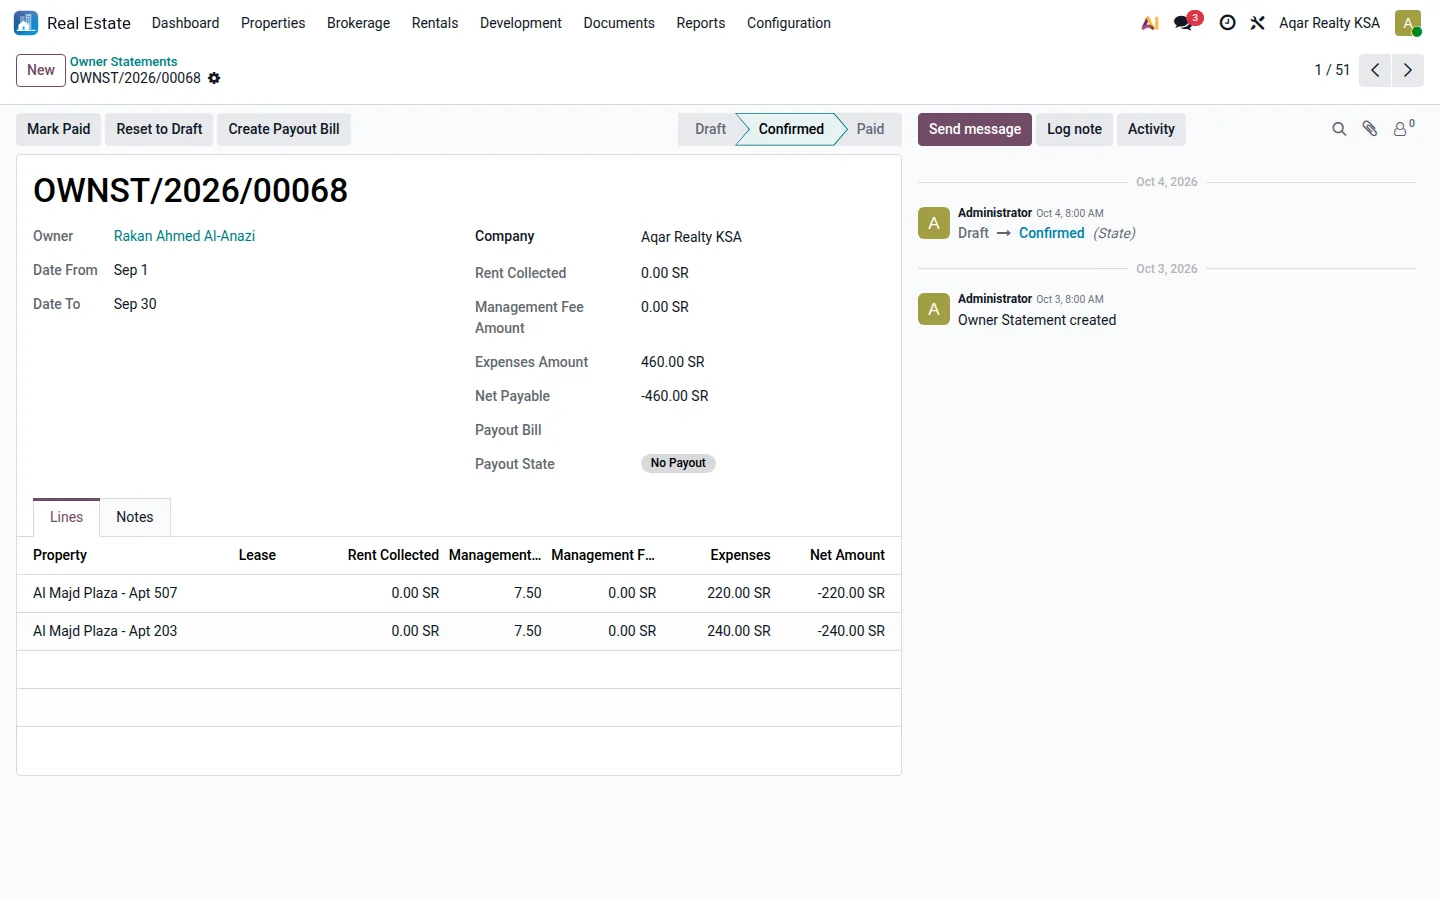The height and width of the screenshot is (900, 1440).
Task: Open the debug tools icon
Action: (x=1258, y=23)
